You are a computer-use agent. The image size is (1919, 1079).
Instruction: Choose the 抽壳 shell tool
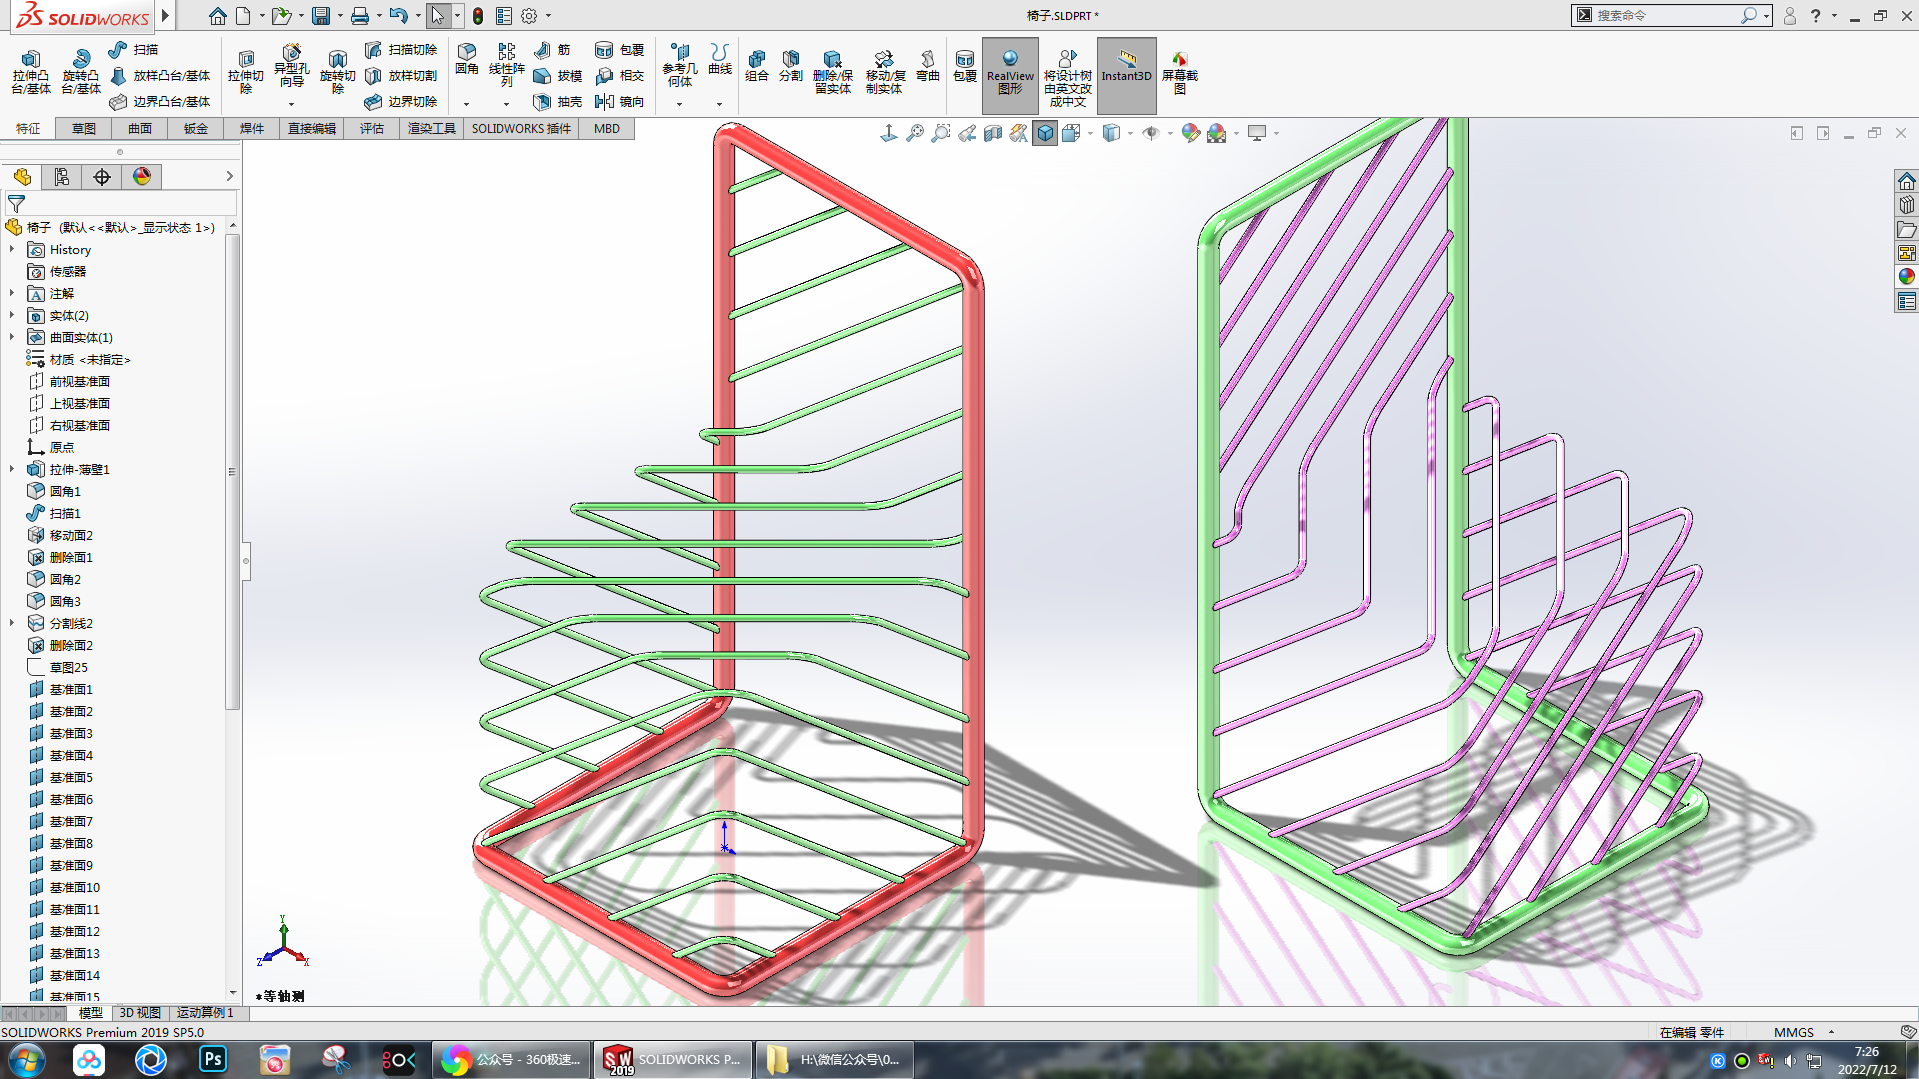tap(558, 101)
